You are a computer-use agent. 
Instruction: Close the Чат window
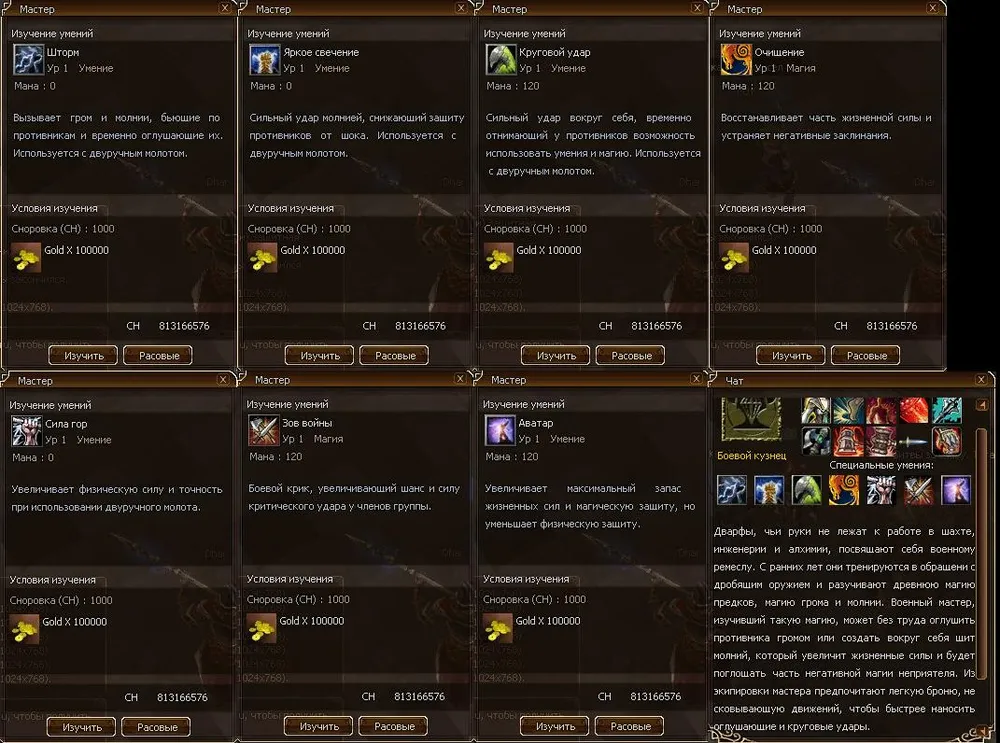pyautogui.click(x=981, y=379)
